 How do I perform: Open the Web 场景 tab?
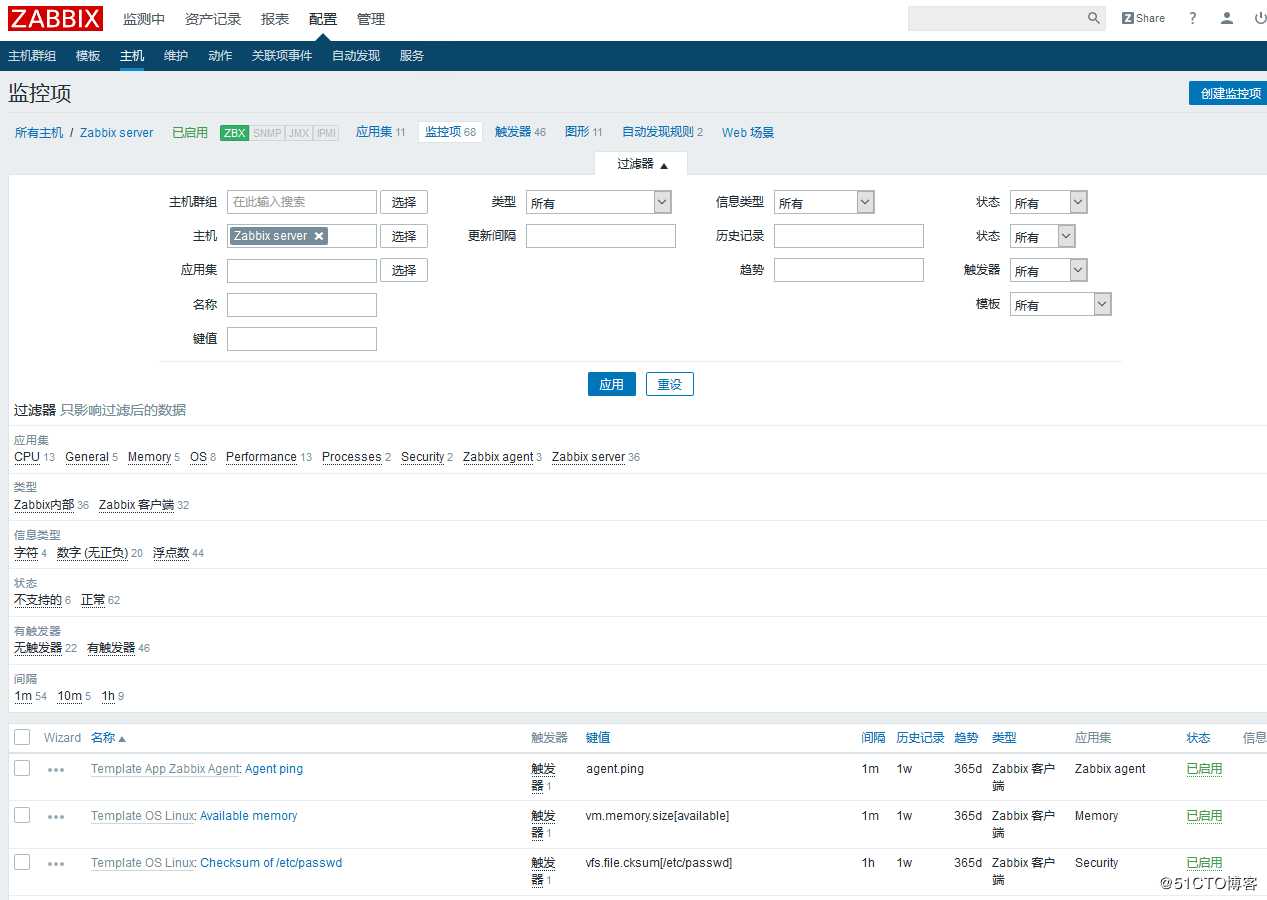(x=748, y=132)
